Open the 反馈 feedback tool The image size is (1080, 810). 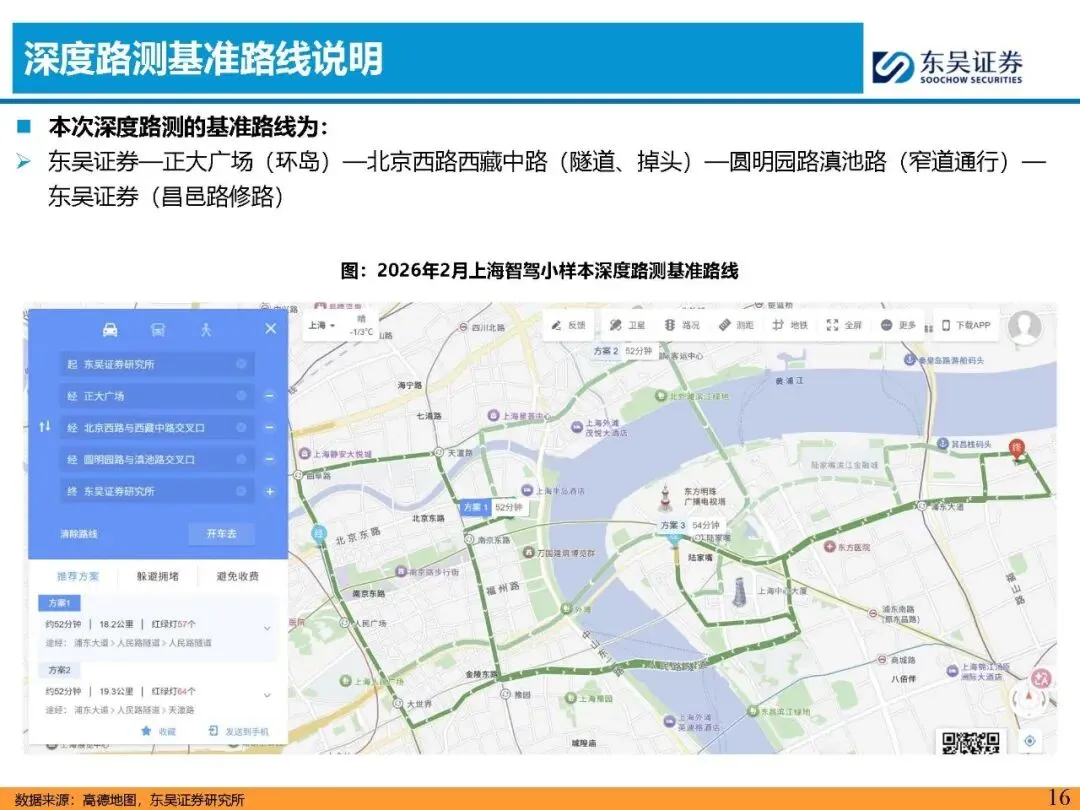coord(569,325)
